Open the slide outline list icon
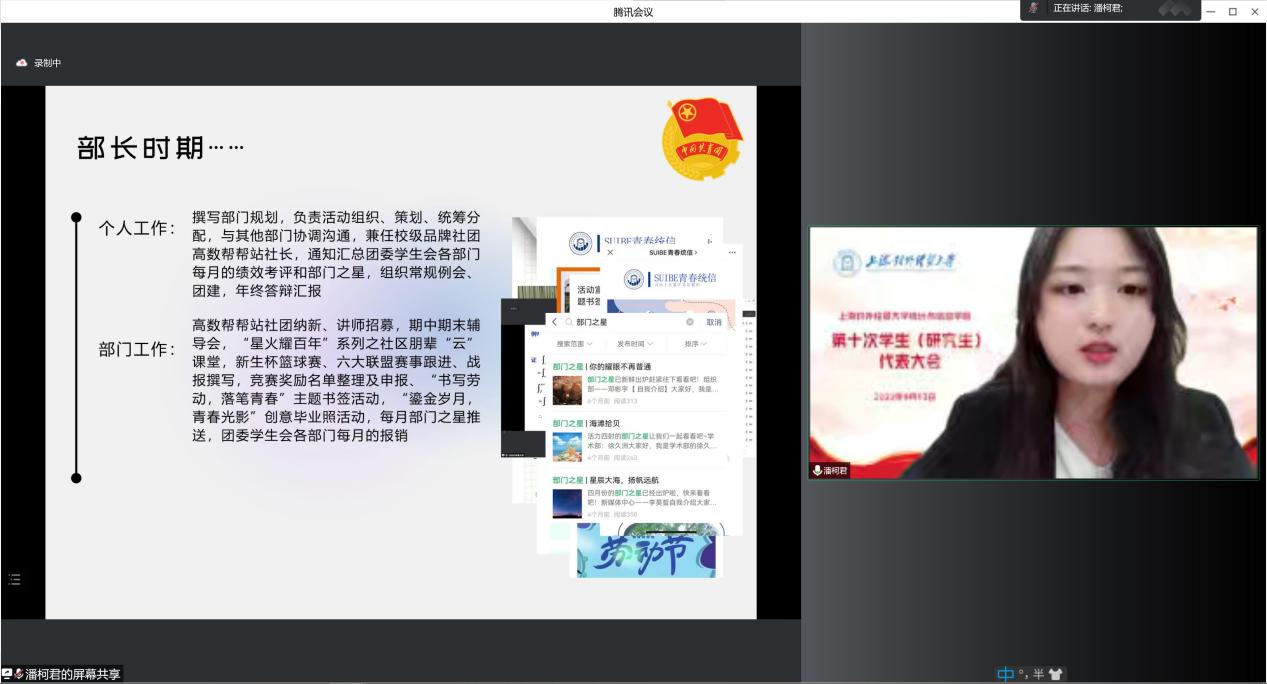The height and width of the screenshot is (684, 1267). click(15, 579)
